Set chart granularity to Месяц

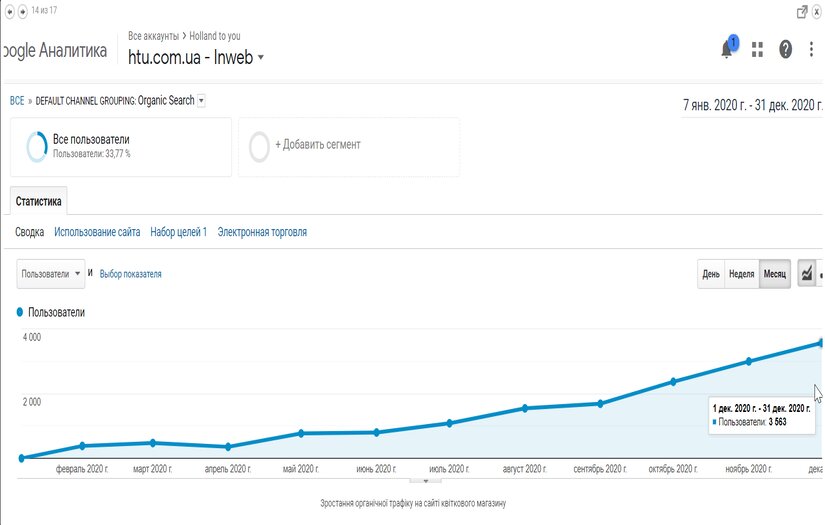point(775,274)
